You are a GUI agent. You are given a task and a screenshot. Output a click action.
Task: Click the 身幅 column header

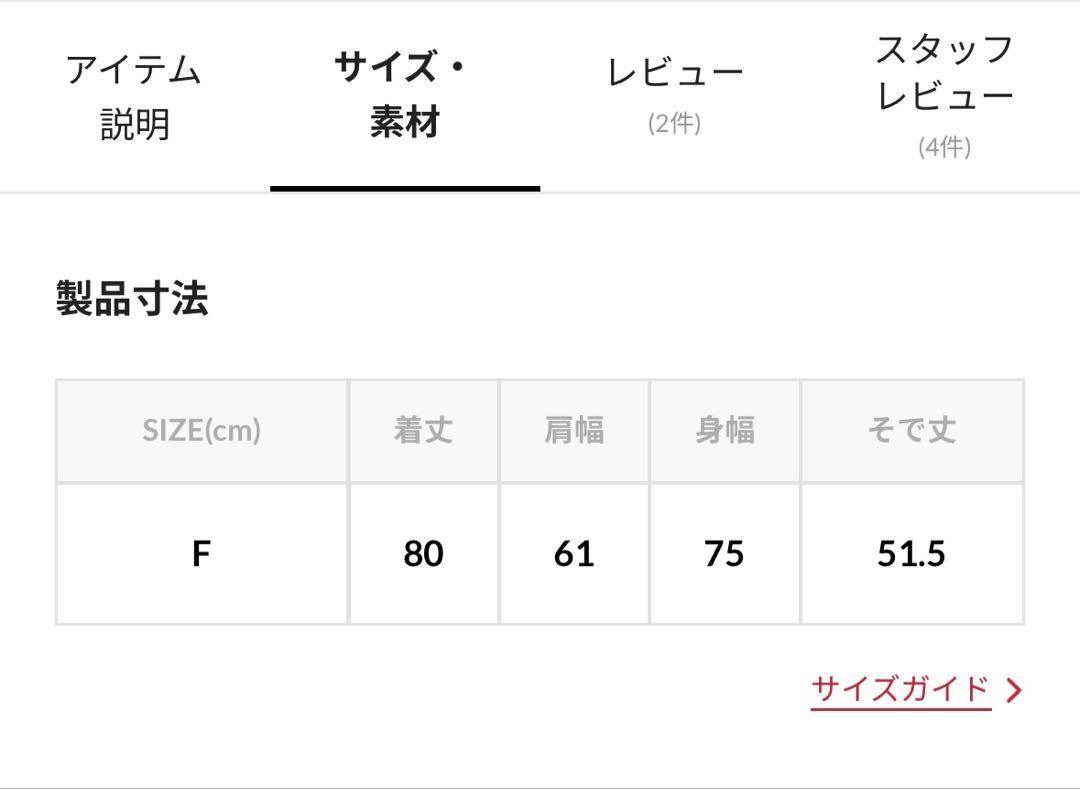tap(725, 431)
